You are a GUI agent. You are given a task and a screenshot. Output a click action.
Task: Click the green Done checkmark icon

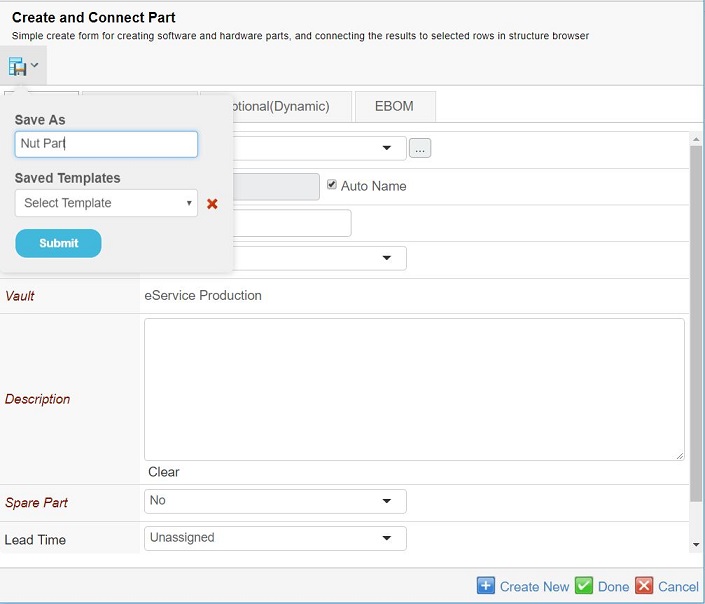pos(584,586)
